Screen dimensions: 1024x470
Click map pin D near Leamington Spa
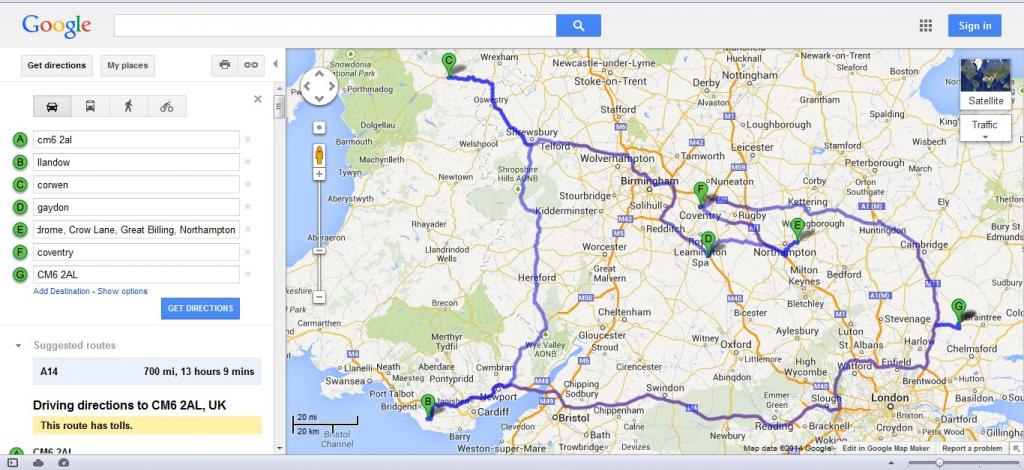click(x=709, y=244)
